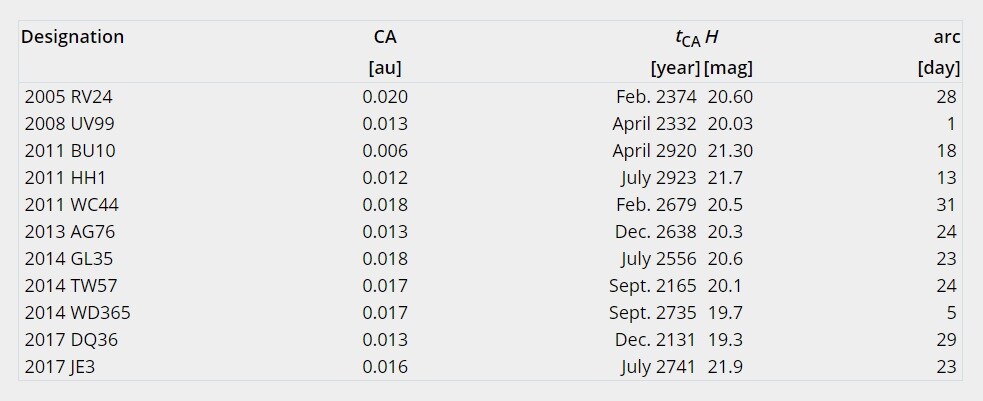Click the 2014 TW57 designation
Image resolution: width=983 pixels, height=401 pixels.
pos(71,286)
